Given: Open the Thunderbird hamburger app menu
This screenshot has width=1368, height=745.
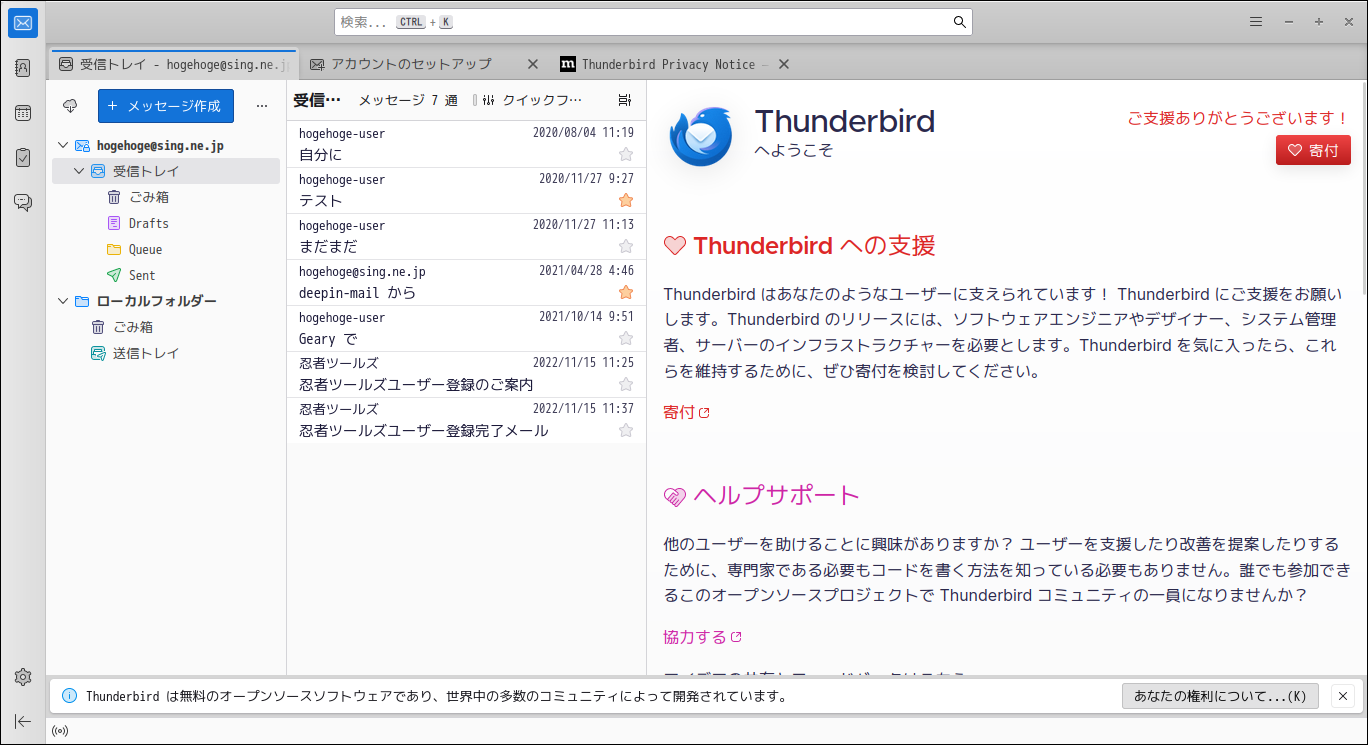Looking at the screenshot, I should (1256, 22).
